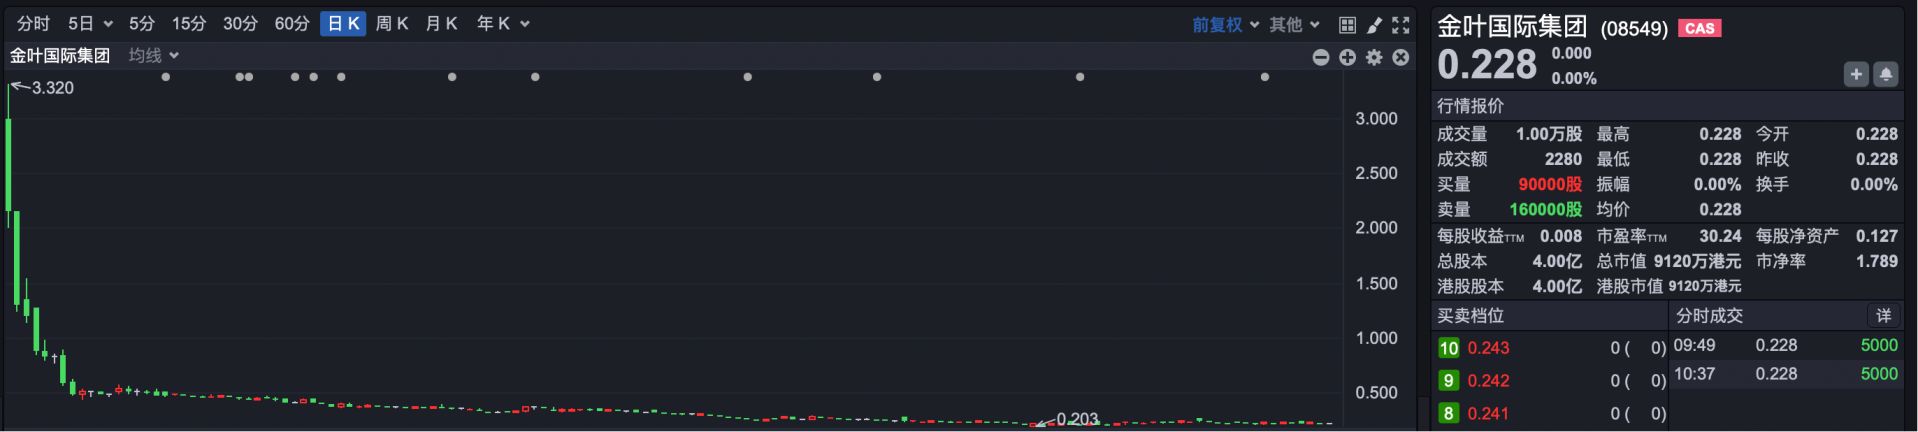Image resolution: width=1918 pixels, height=432 pixels.
Task: Open 详 trade details button
Action: [x=1884, y=316]
